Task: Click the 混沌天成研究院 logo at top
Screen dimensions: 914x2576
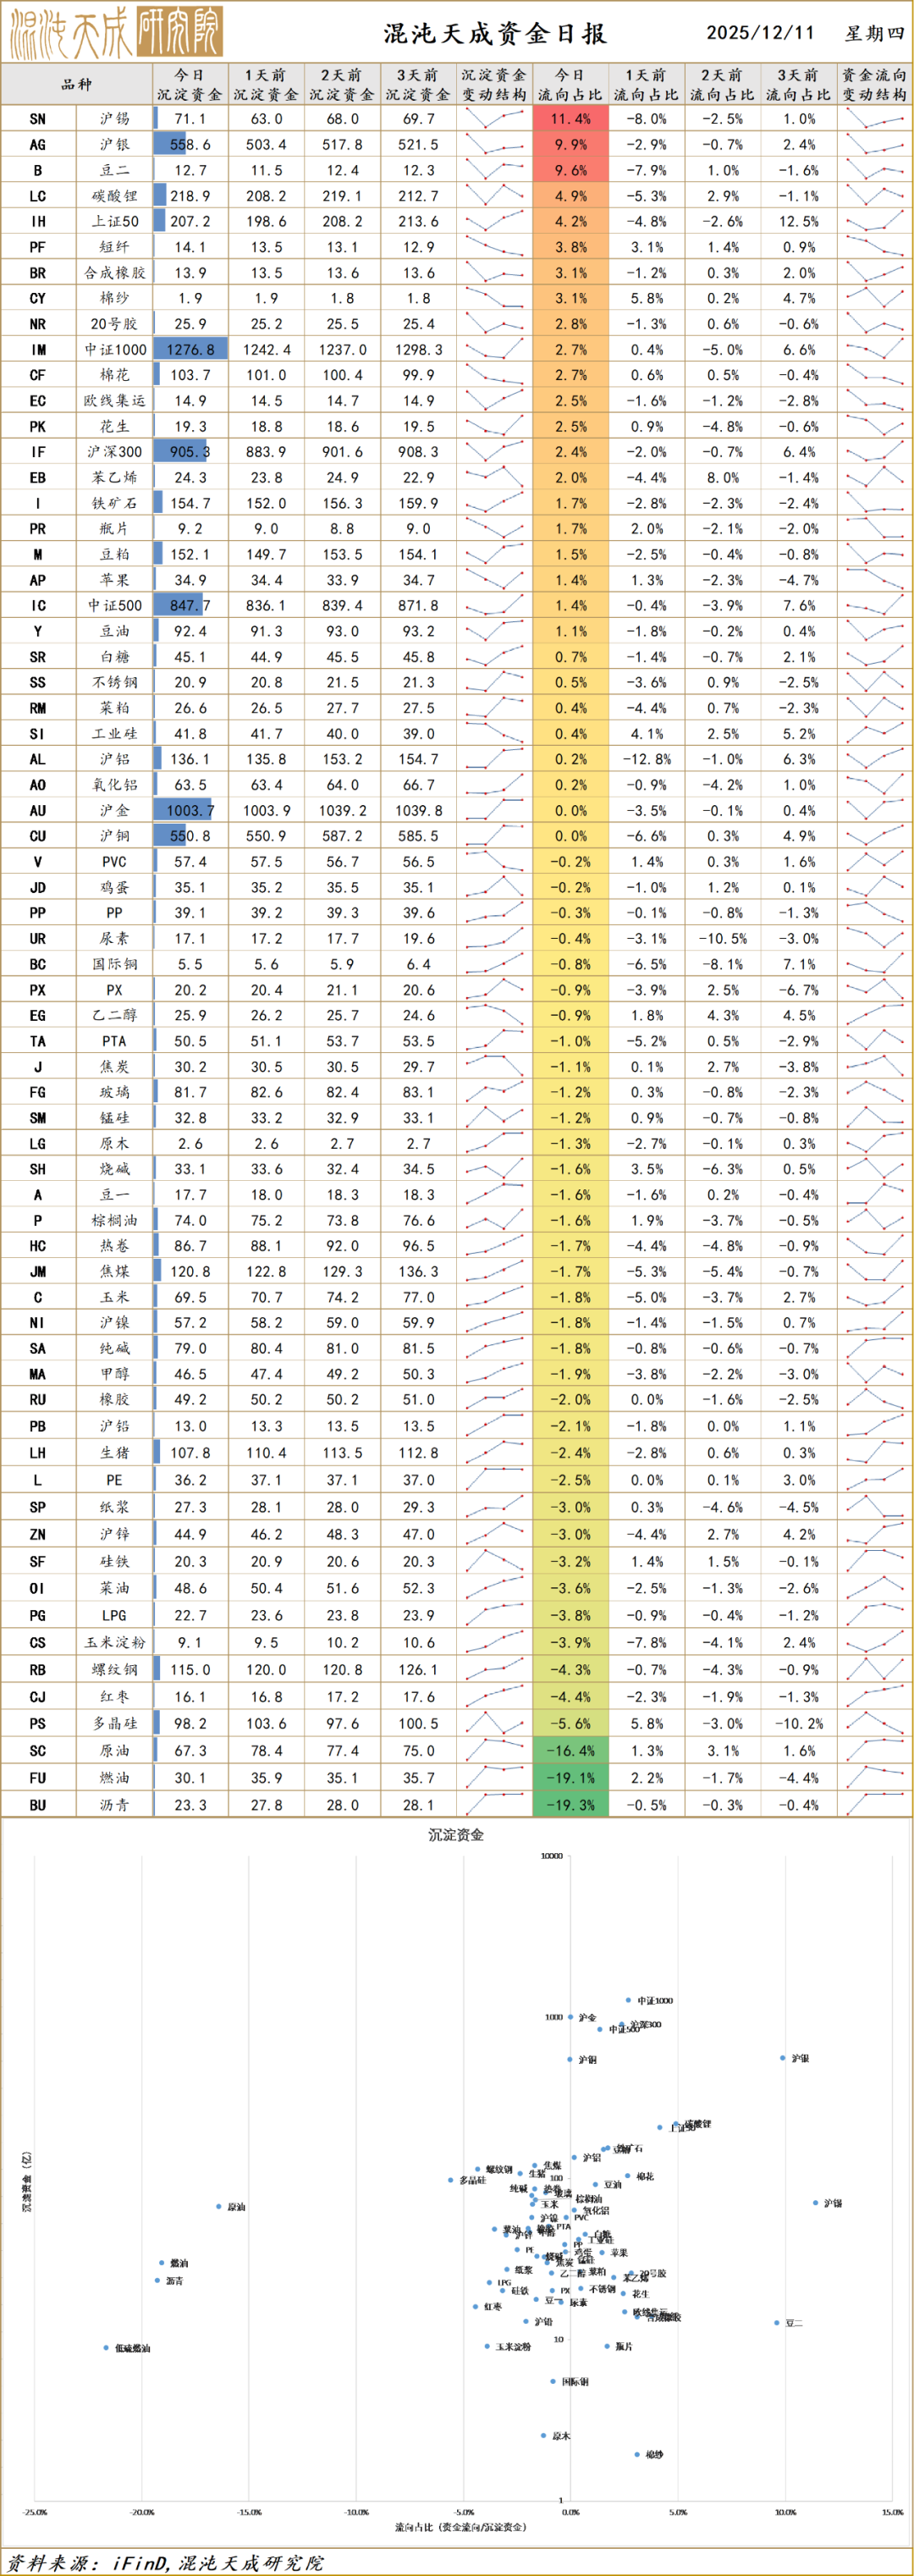Action: [x=116, y=32]
